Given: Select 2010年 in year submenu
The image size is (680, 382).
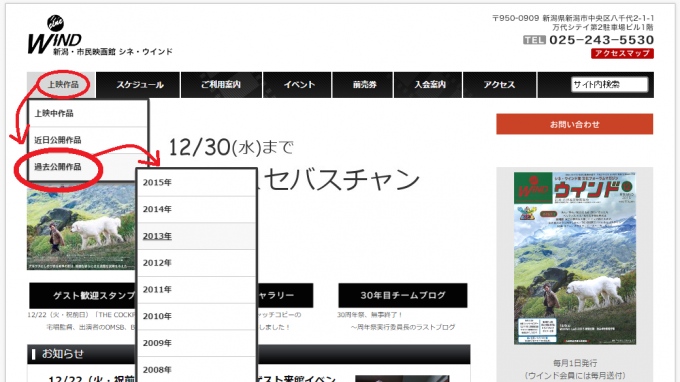Looking at the screenshot, I should pos(196,317).
